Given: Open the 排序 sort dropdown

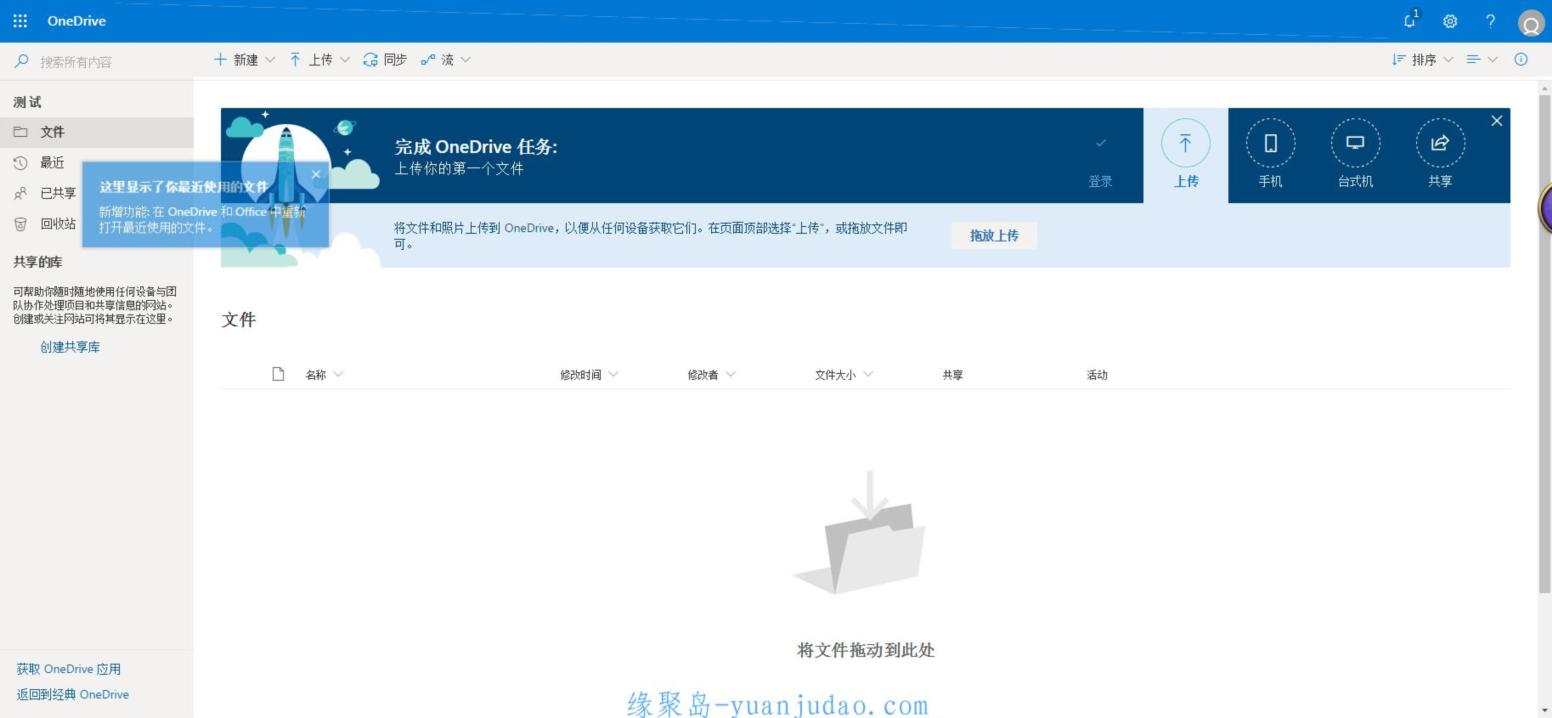Looking at the screenshot, I should (1423, 60).
